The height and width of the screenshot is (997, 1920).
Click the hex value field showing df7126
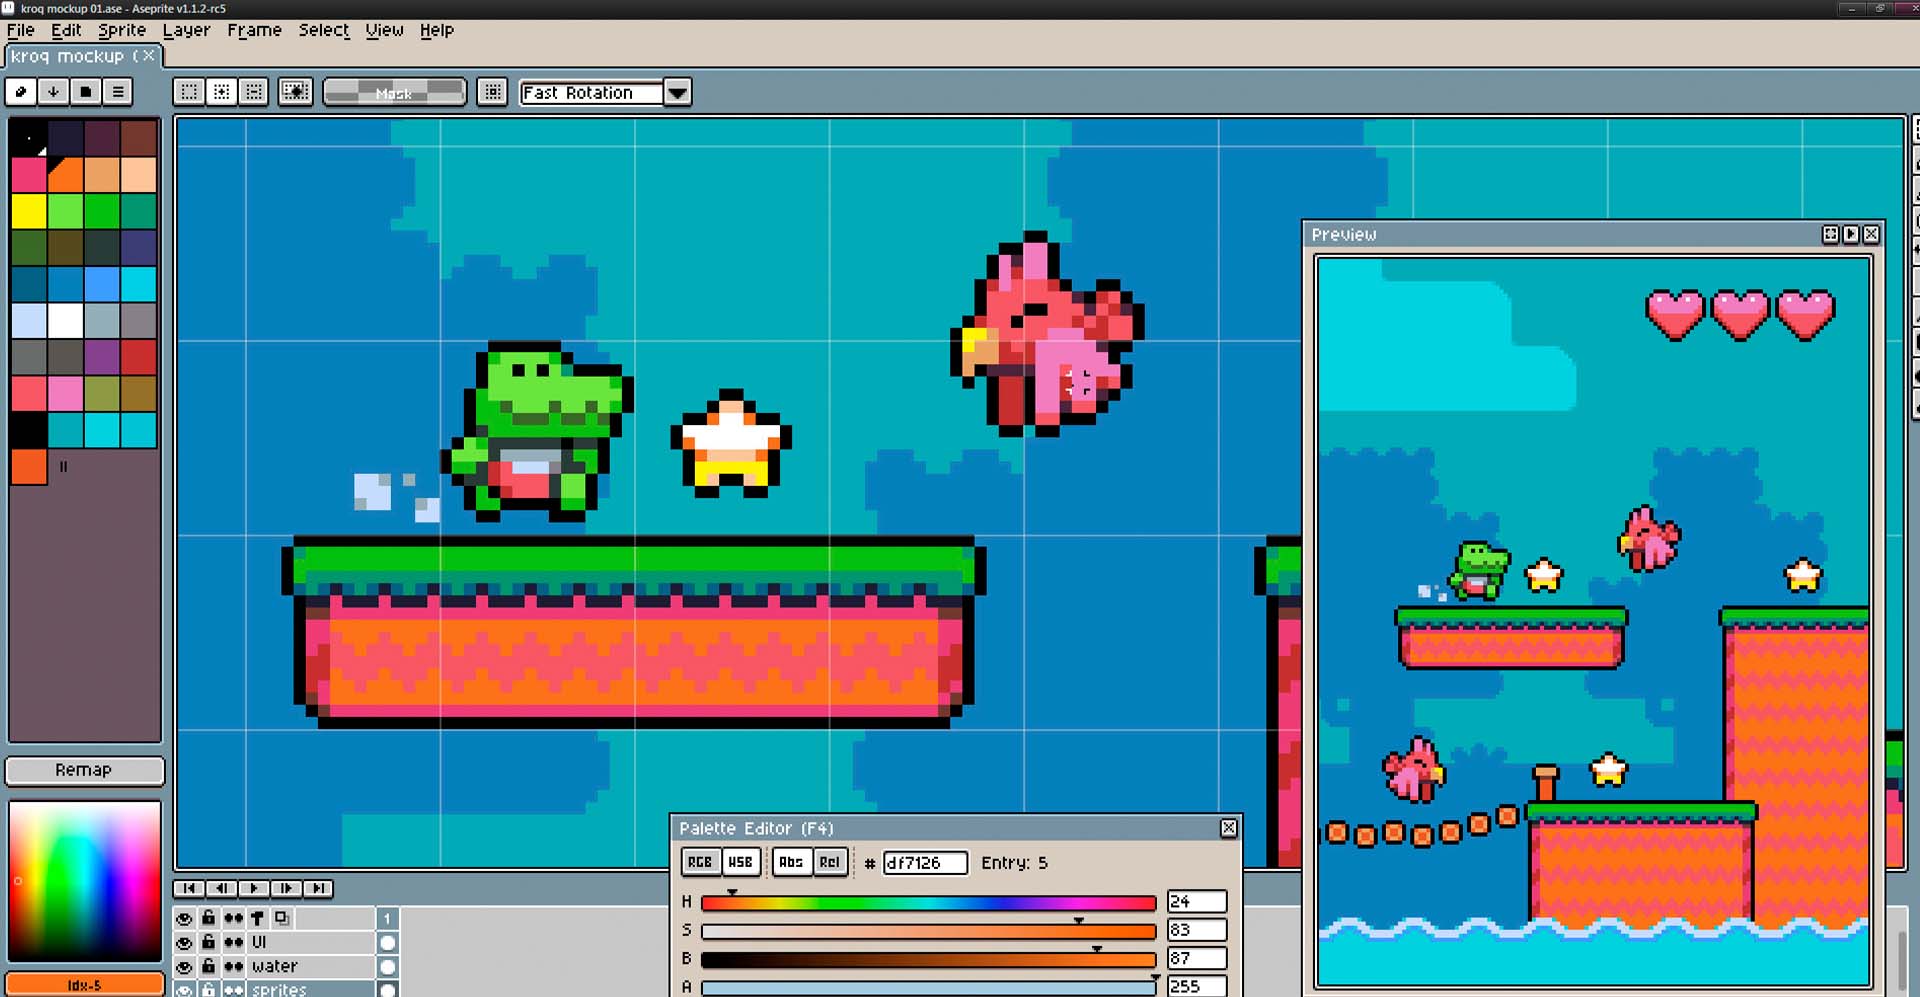click(924, 862)
